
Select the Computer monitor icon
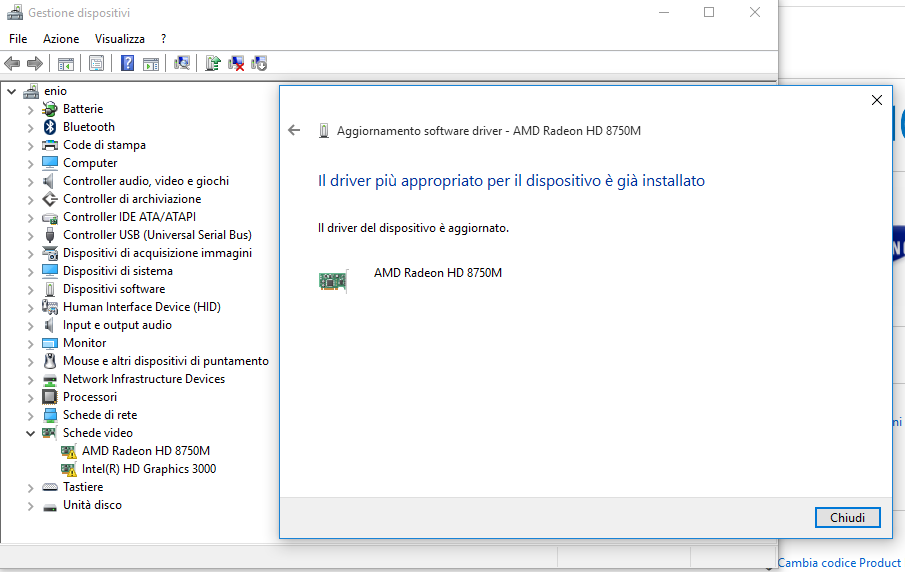pos(50,163)
